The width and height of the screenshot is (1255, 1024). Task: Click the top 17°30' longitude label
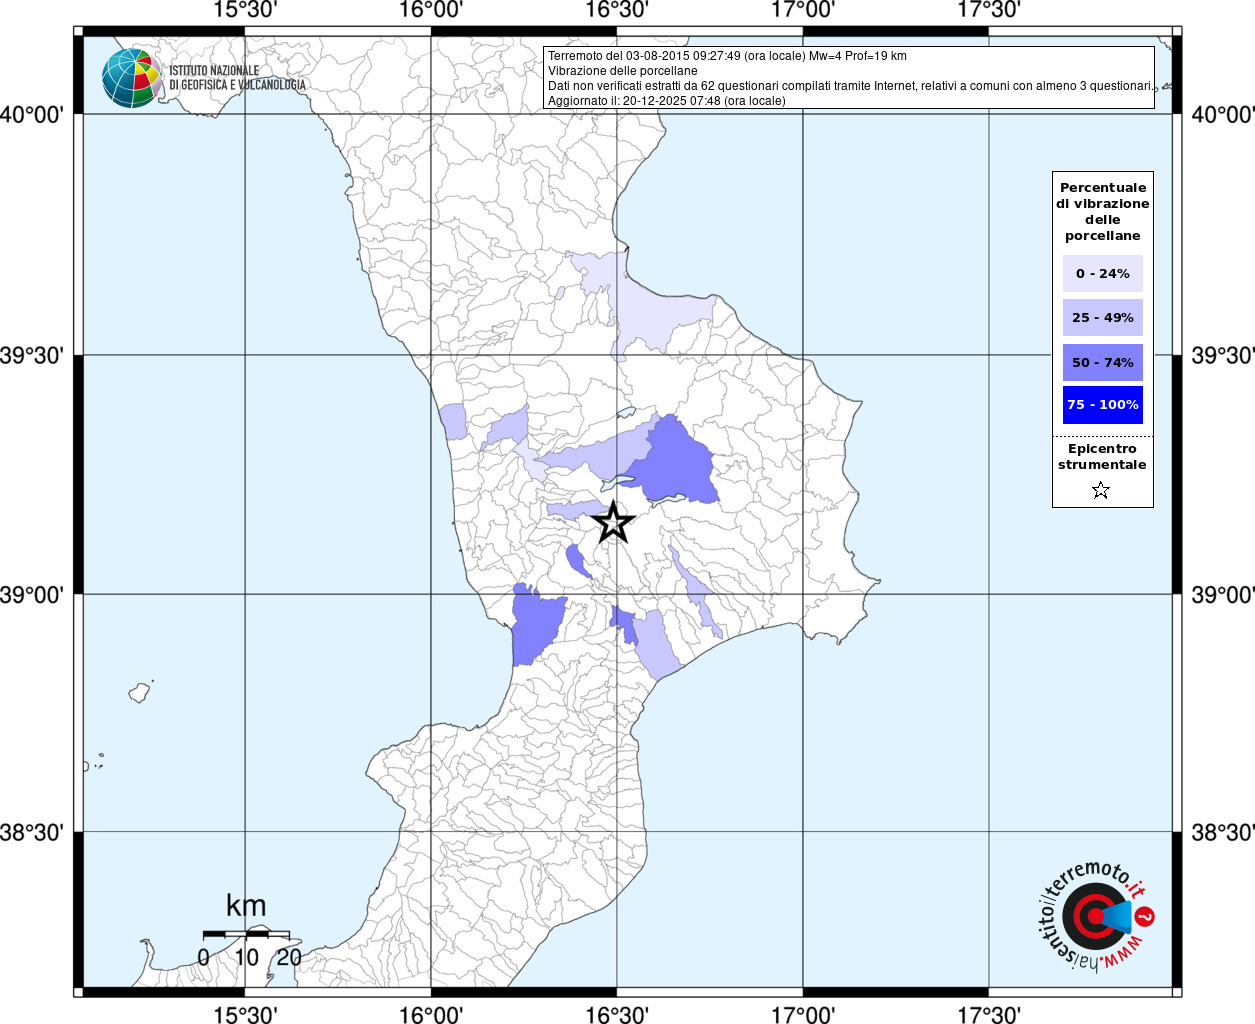[989, 10]
